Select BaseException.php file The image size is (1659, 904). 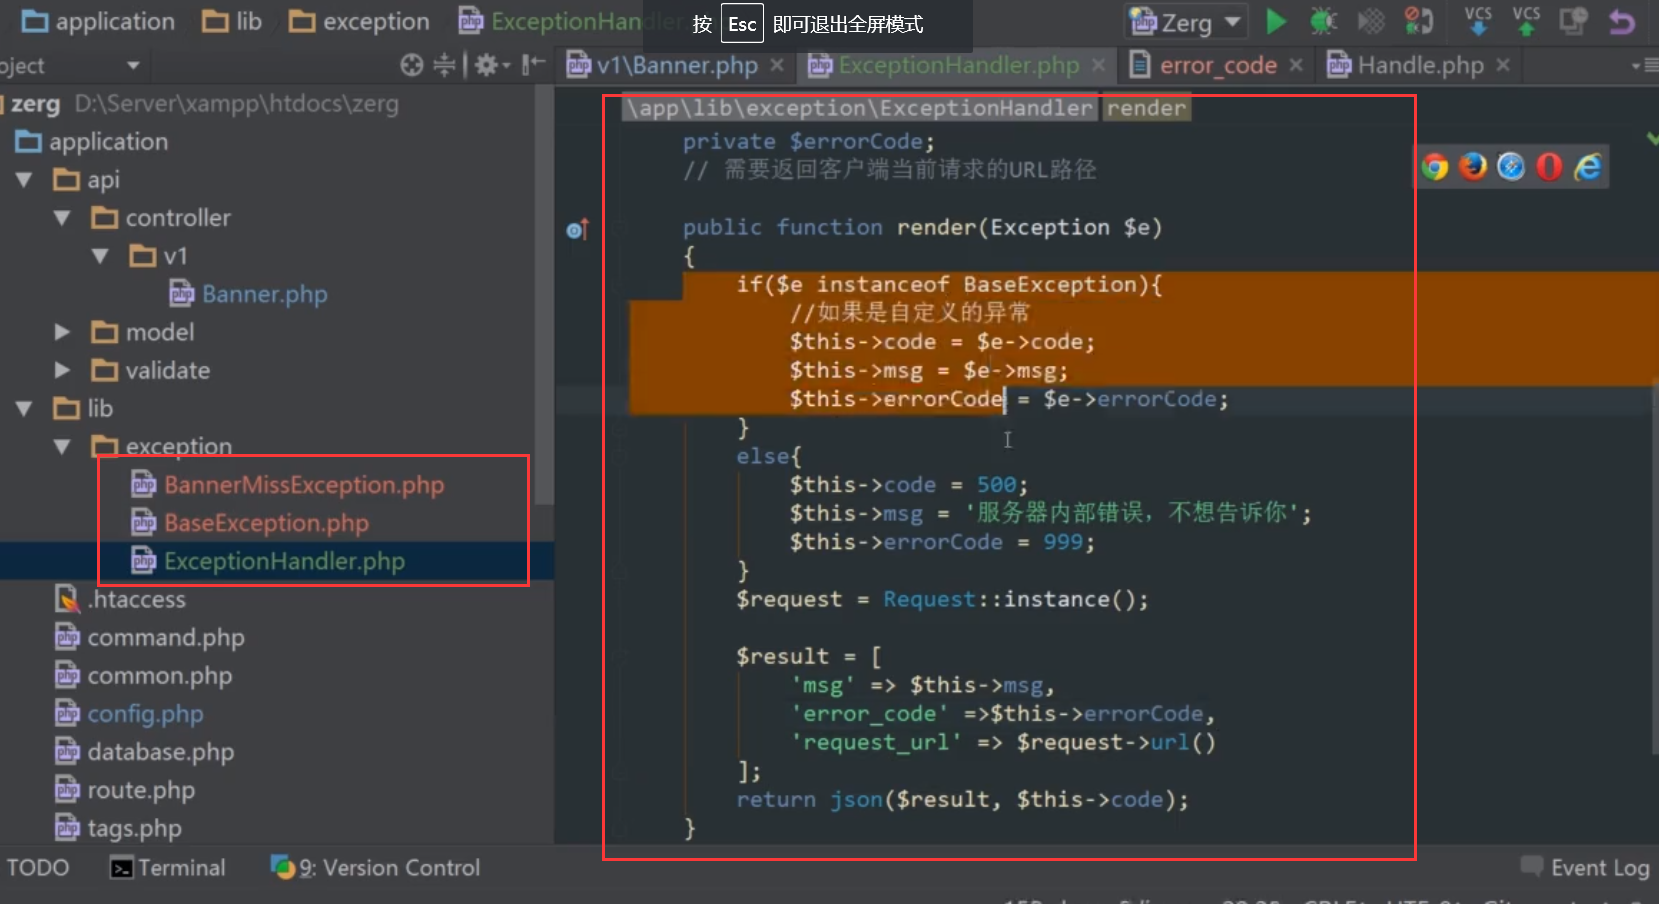[250, 523]
